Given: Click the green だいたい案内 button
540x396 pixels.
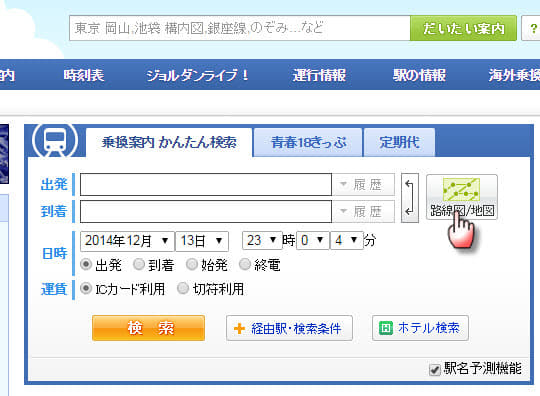Looking at the screenshot, I should pos(464,28).
